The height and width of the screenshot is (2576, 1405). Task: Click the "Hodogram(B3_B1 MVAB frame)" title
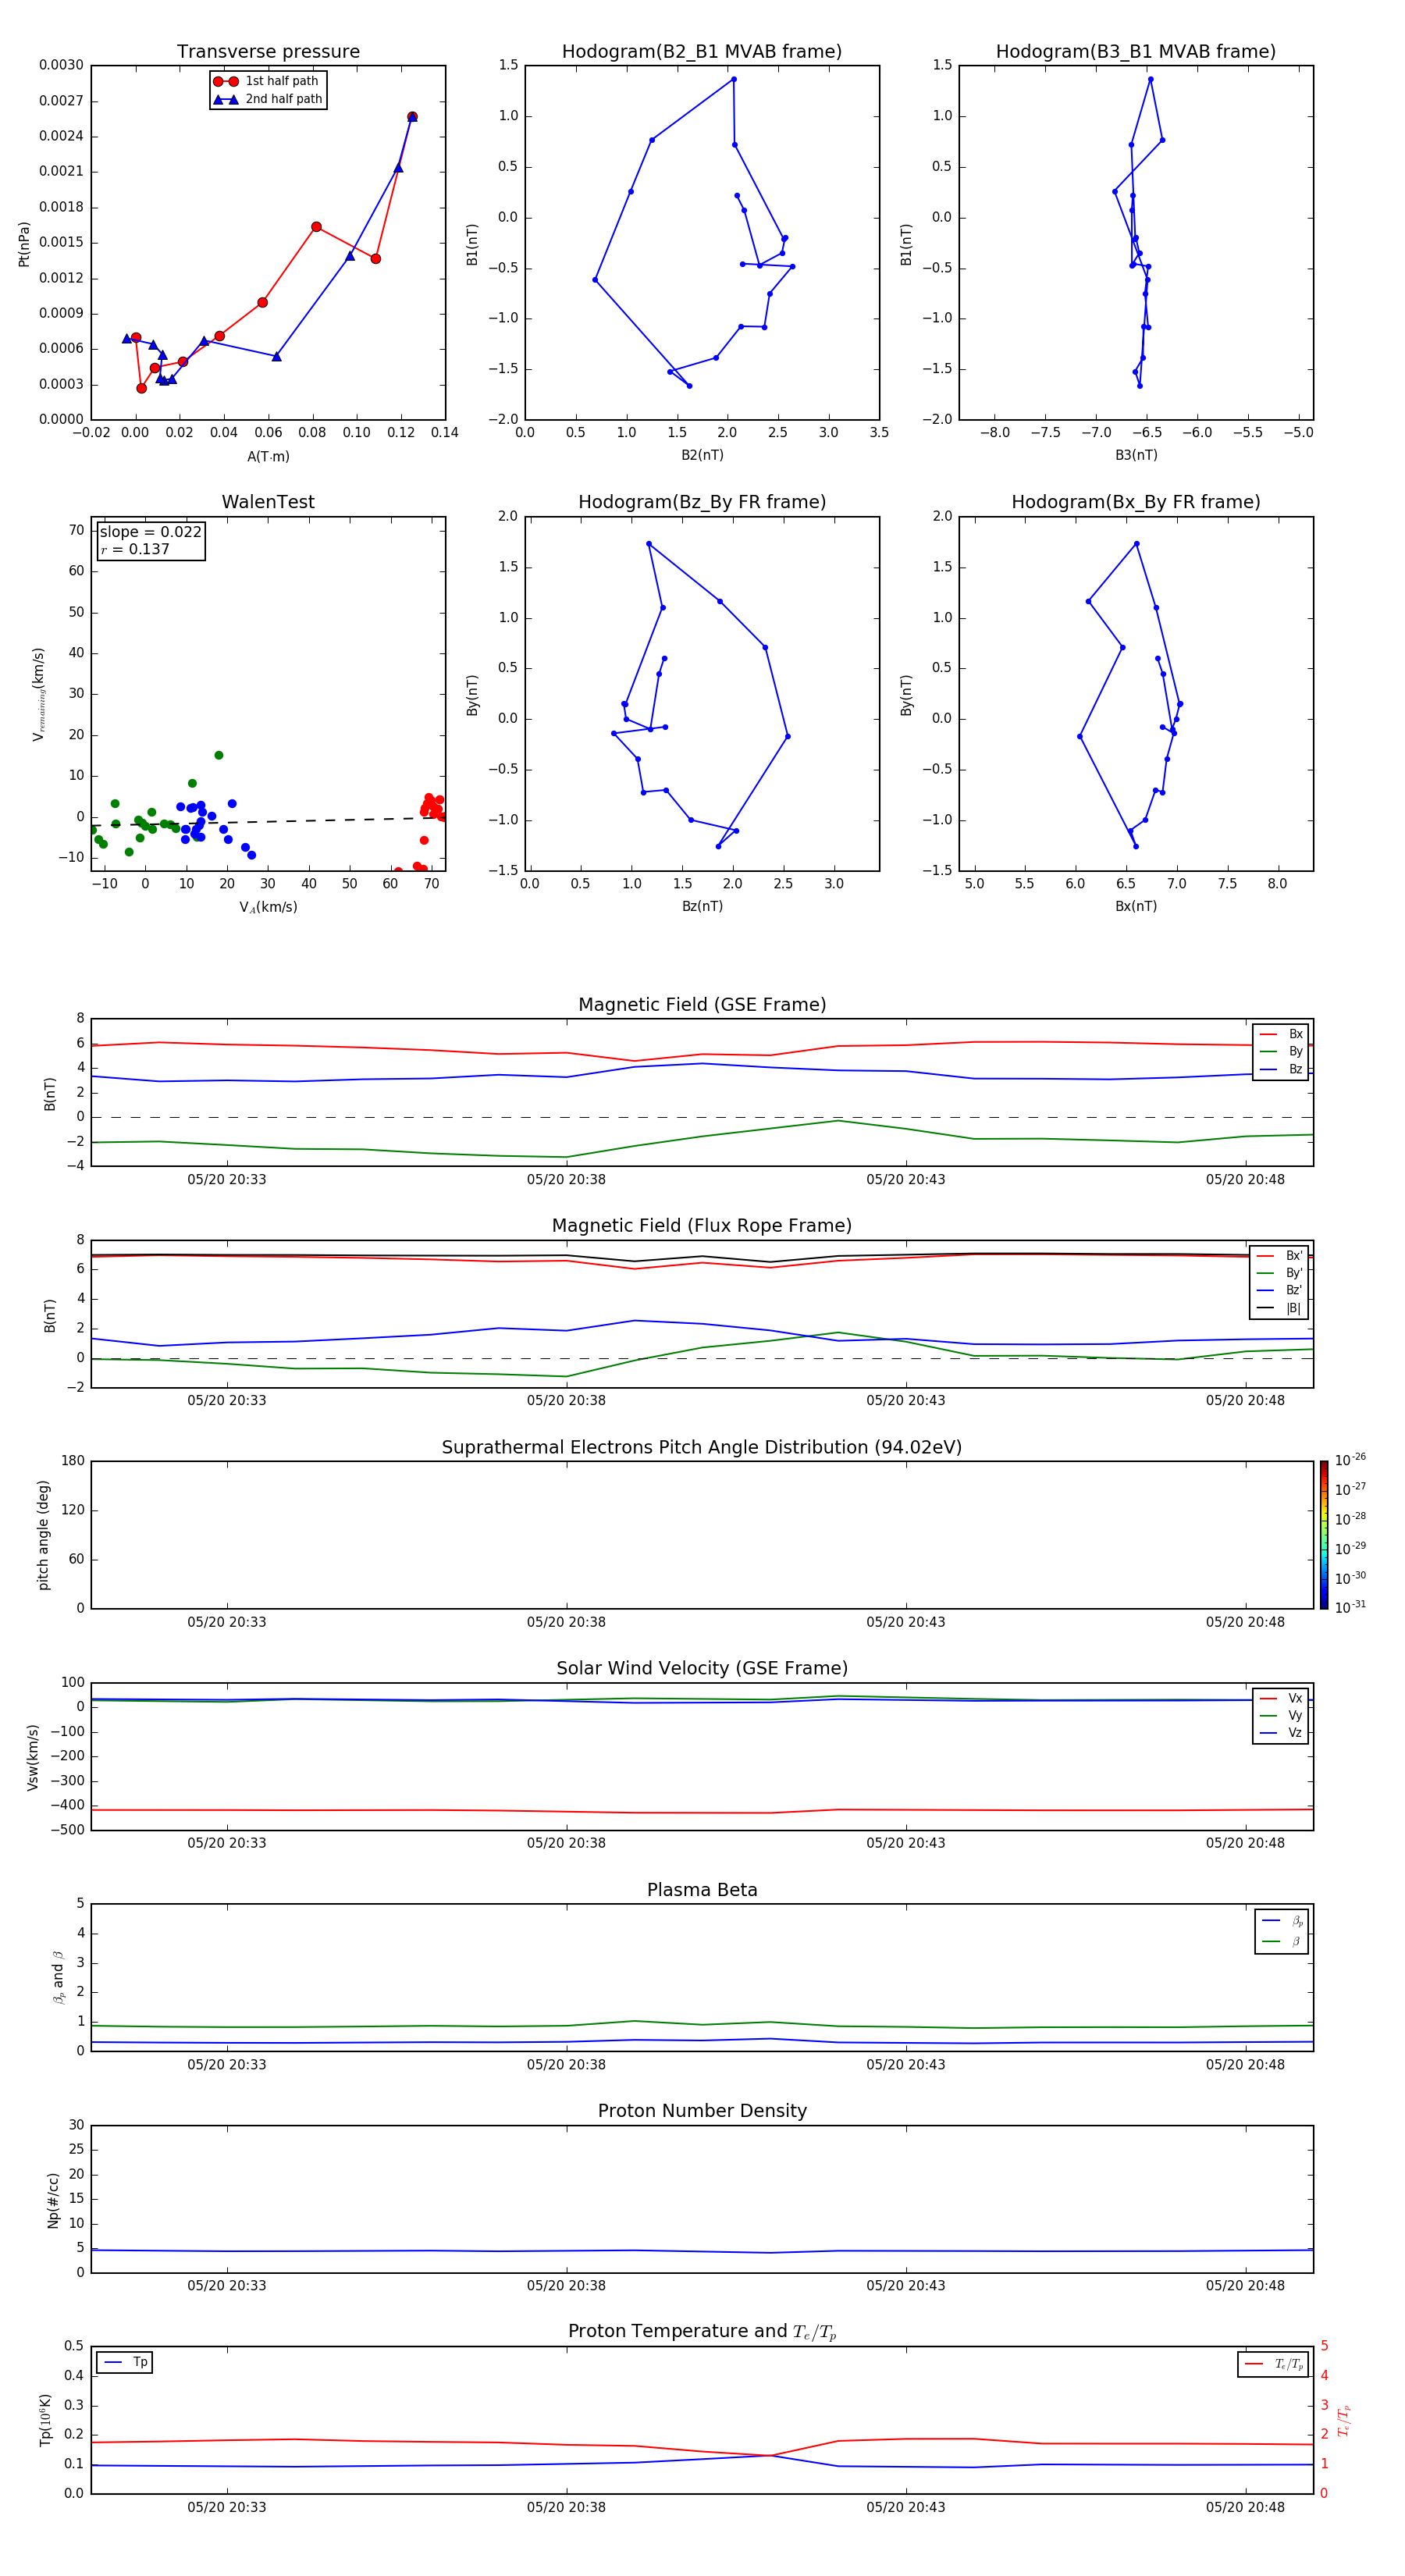pos(1136,52)
